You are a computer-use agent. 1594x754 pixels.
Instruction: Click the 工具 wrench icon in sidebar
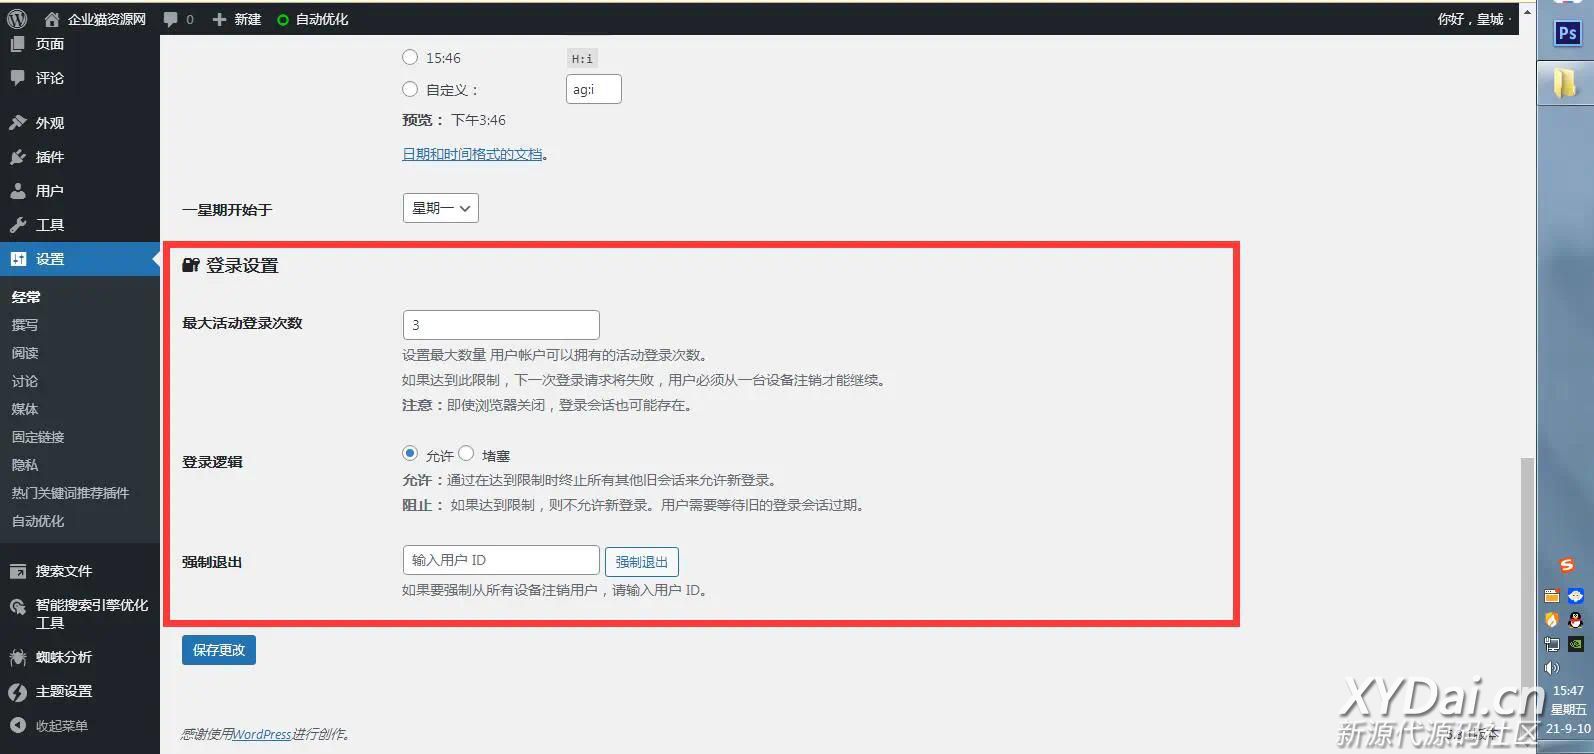tap(18, 225)
